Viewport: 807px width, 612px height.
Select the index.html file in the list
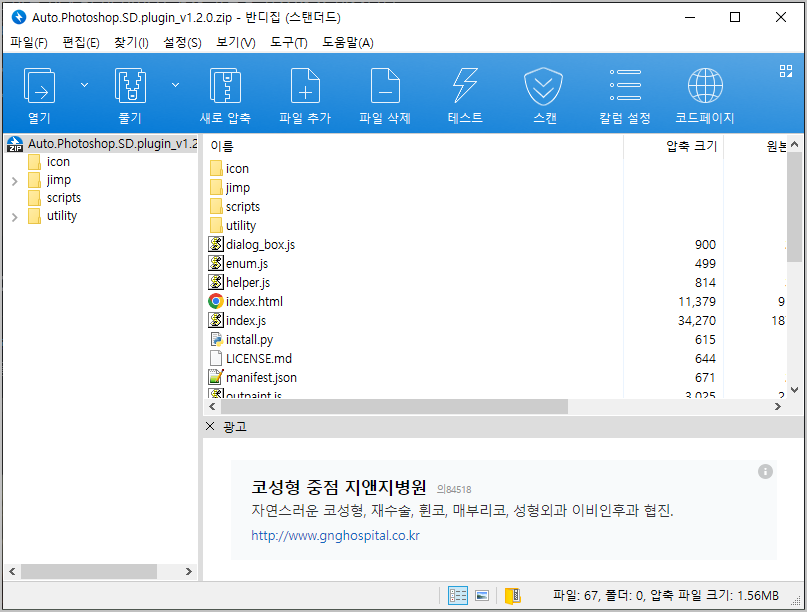click(254, 301)
